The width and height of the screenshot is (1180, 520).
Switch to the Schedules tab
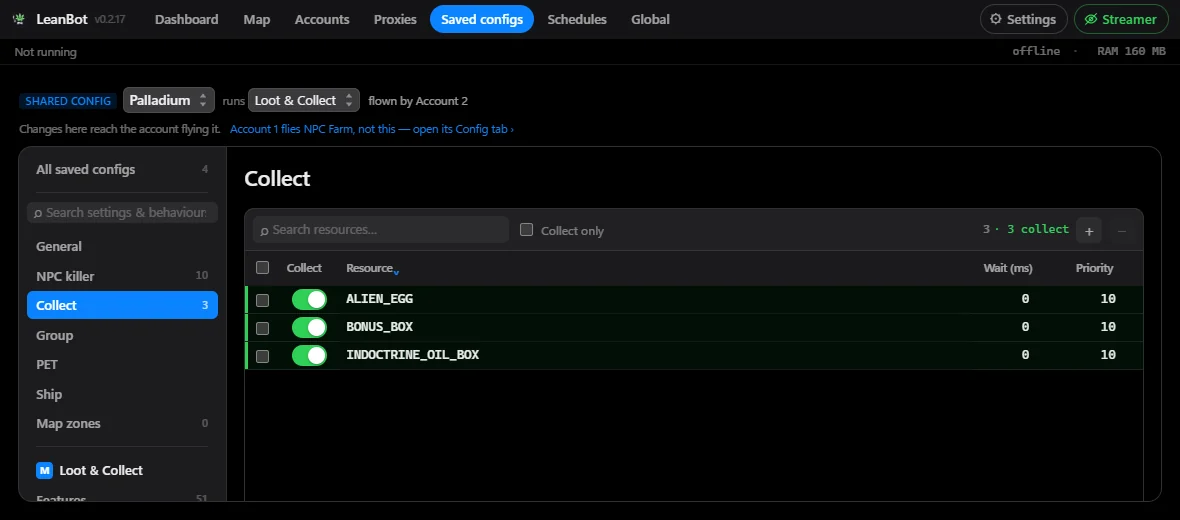577,20
